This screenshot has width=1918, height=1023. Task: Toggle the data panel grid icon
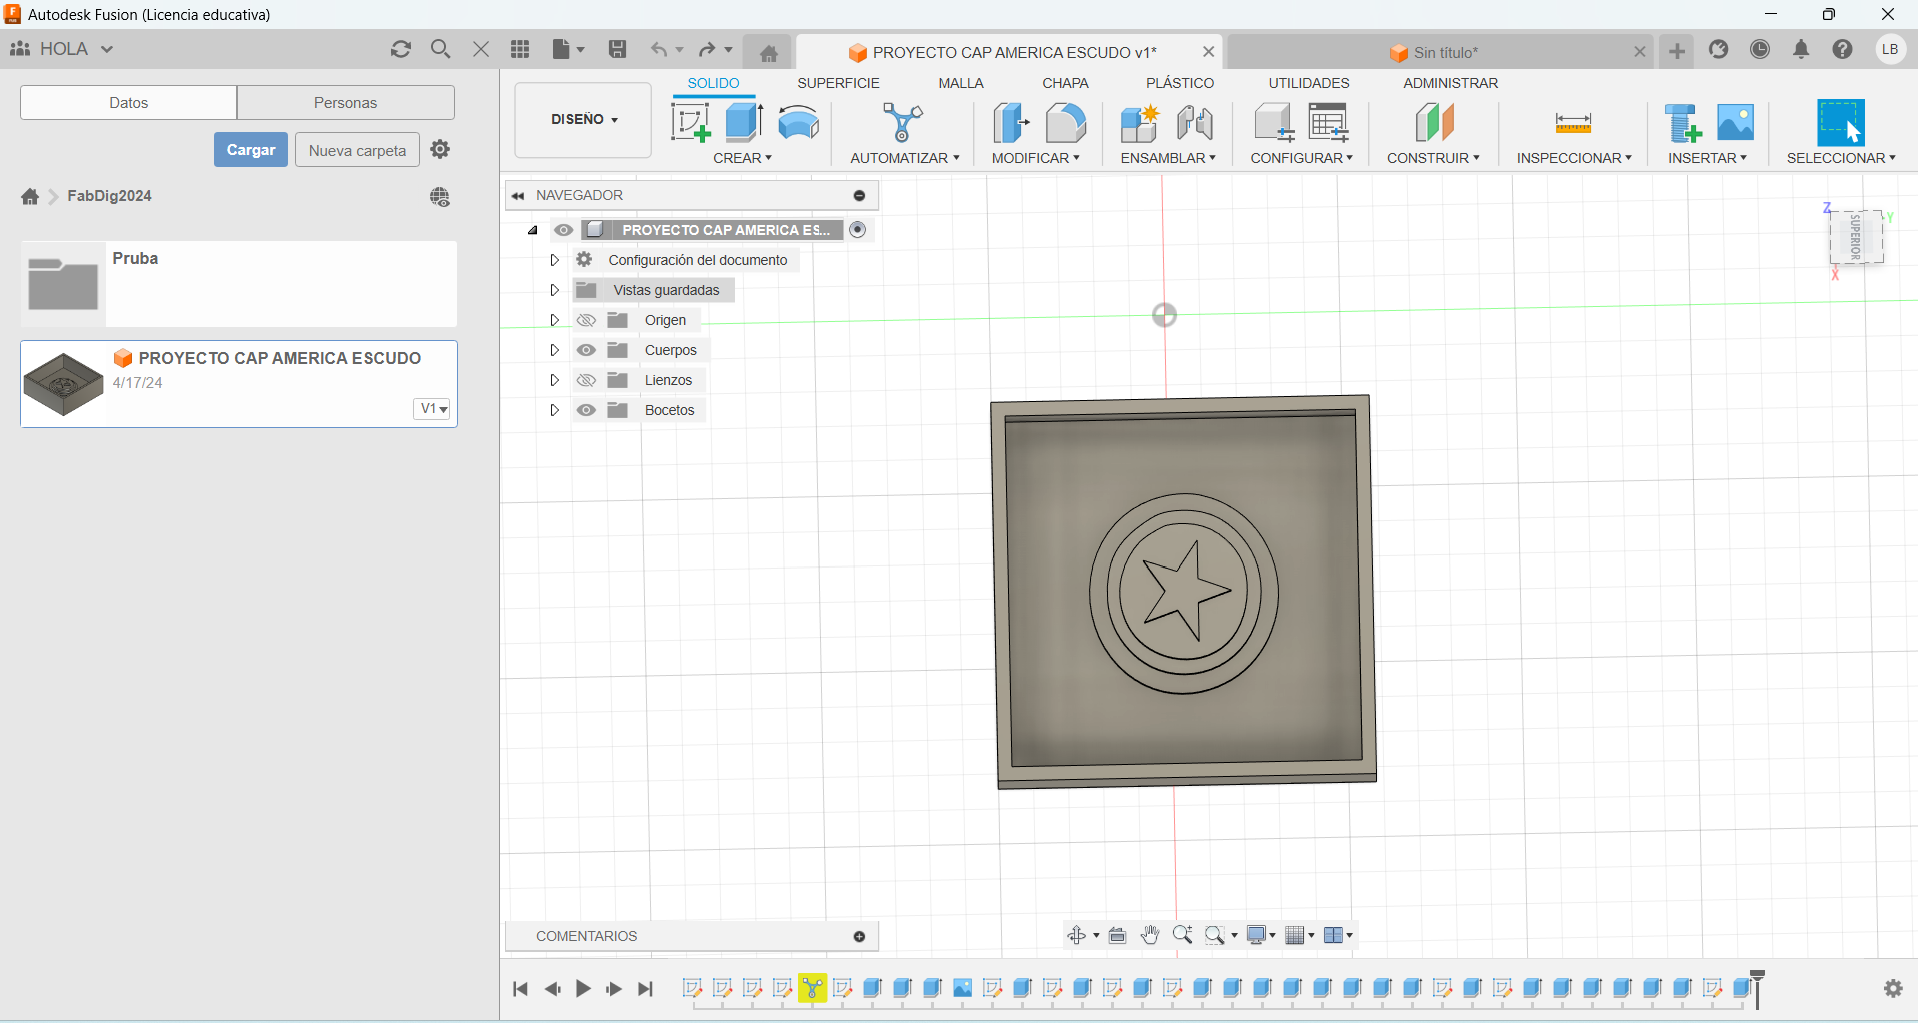pos(520,49)
